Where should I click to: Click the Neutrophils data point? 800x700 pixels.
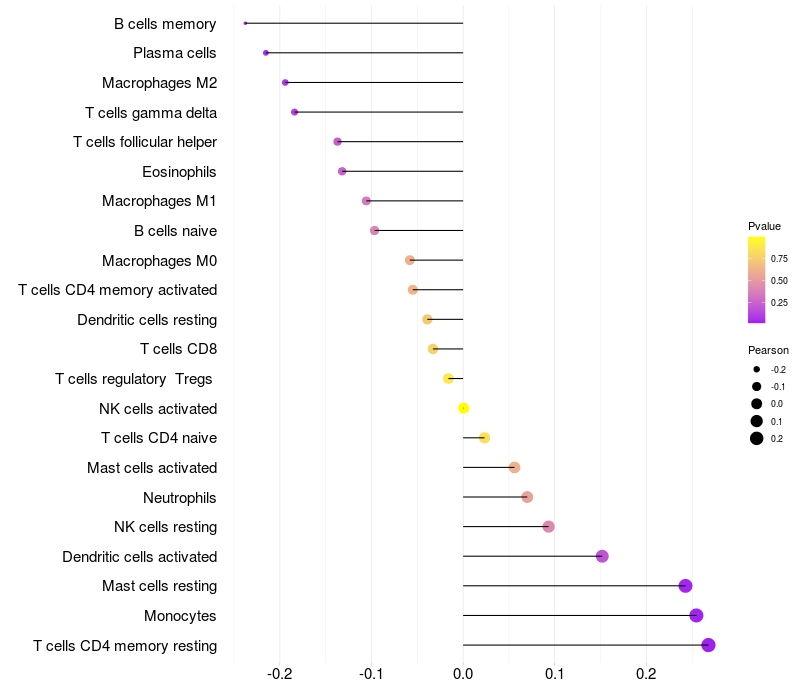527,497
